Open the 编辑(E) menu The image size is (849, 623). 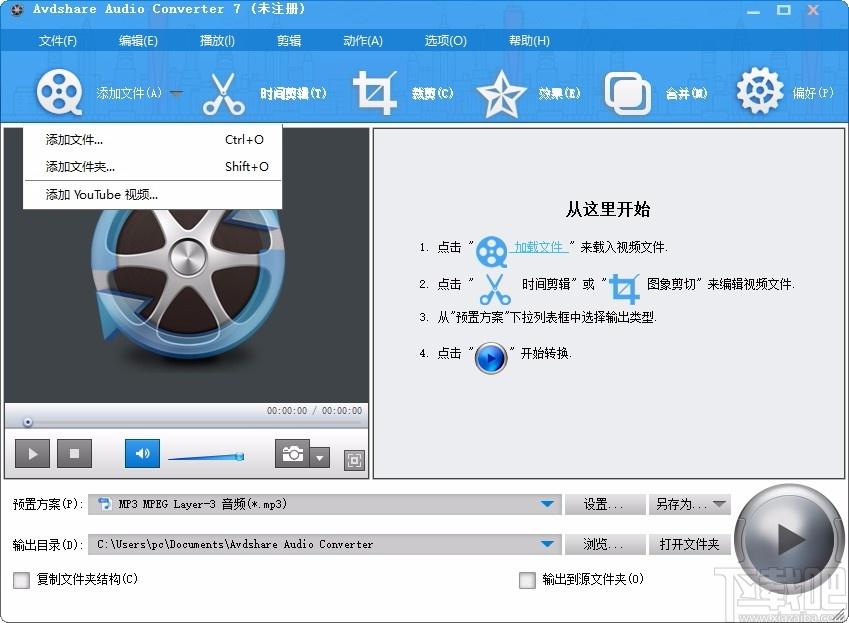click(138, 41)
